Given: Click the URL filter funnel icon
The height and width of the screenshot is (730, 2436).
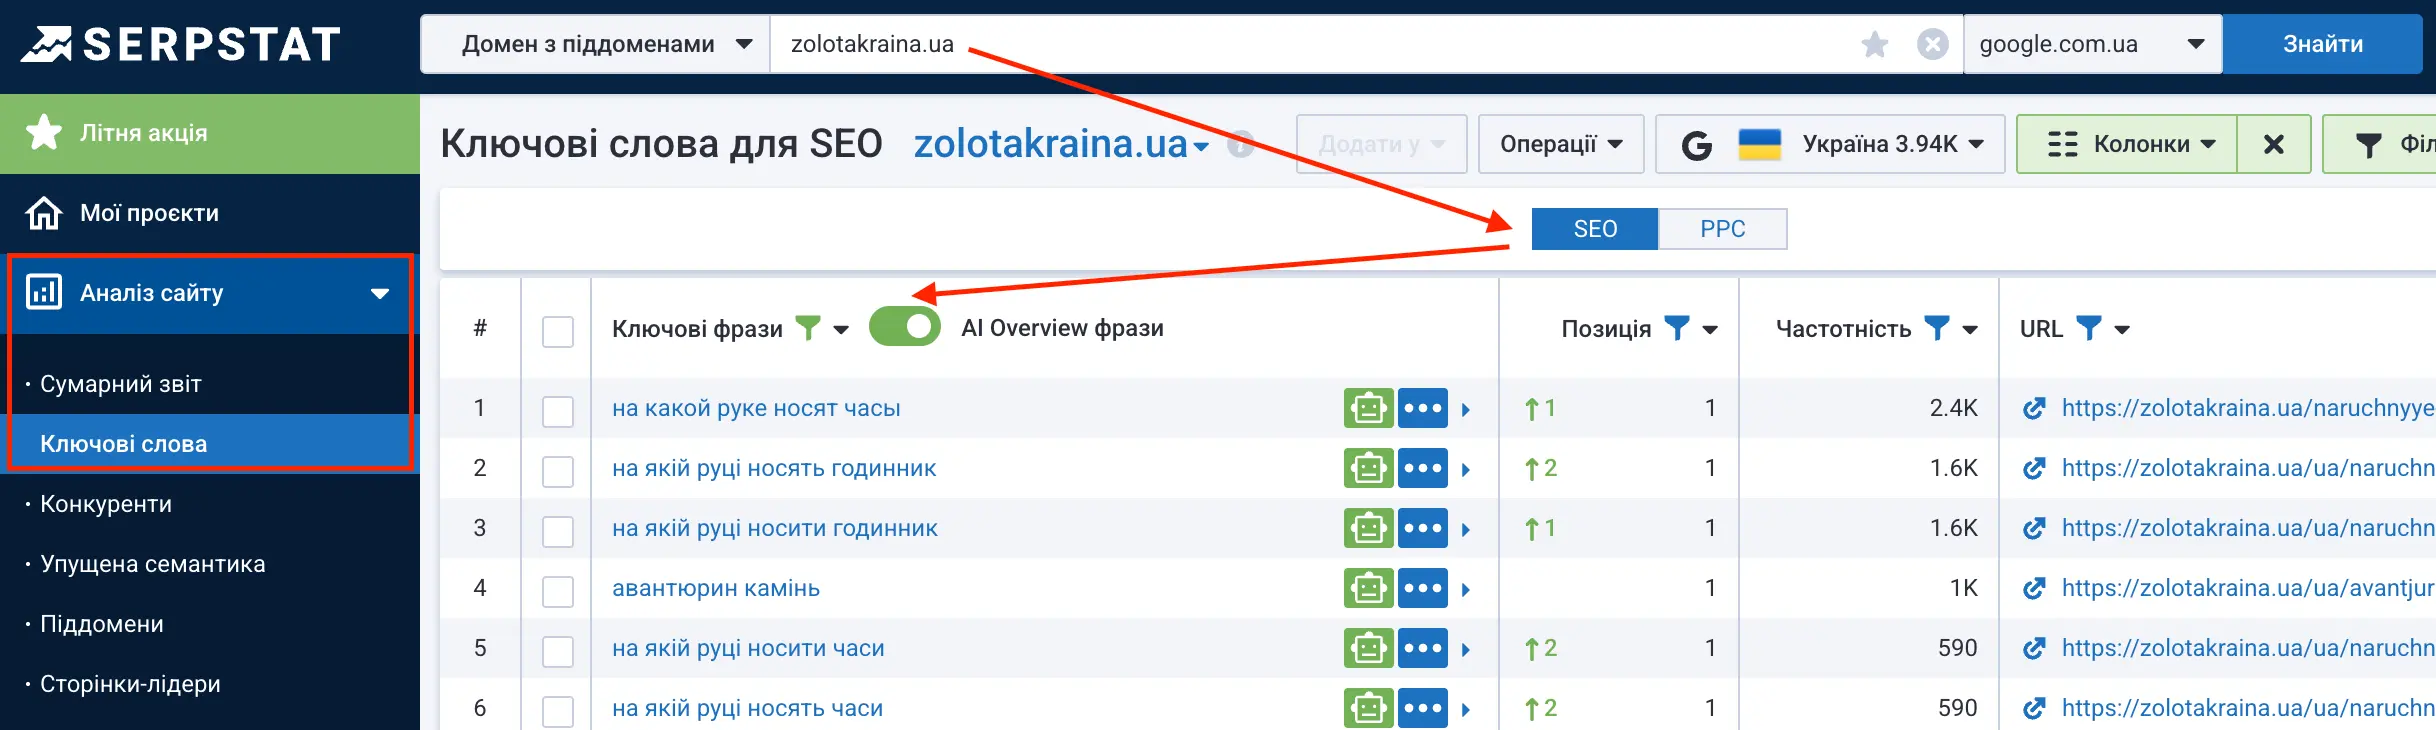Looking at the screenshot, I should [x=2089, y=327].
